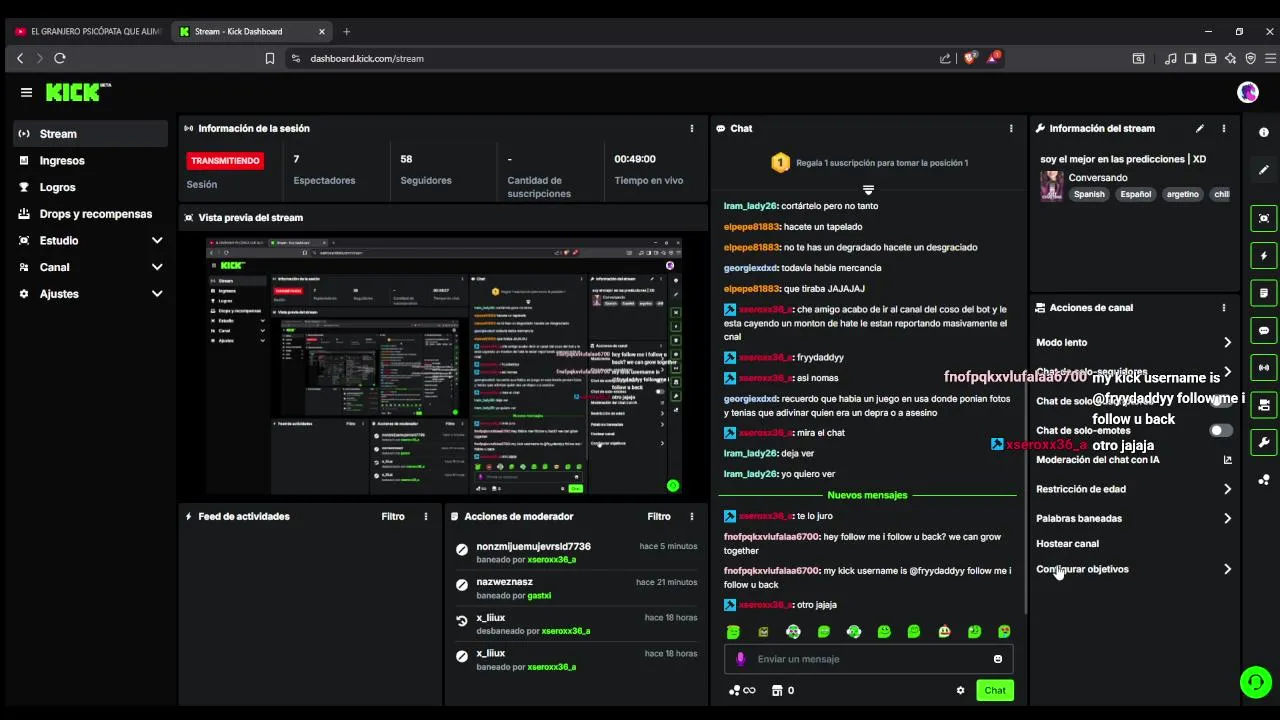Edit stream info with the pencil icon

[x=1200, y=128]
